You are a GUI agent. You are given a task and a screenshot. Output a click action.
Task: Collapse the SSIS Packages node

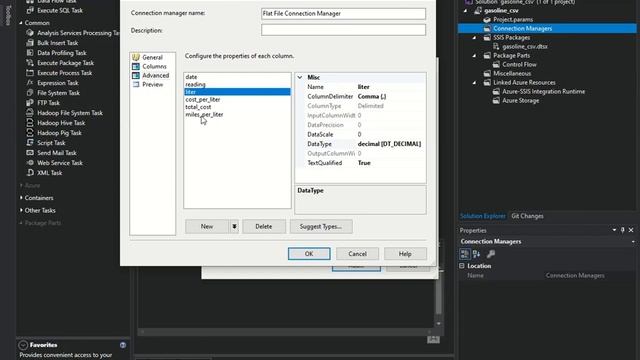coord(474,38)
